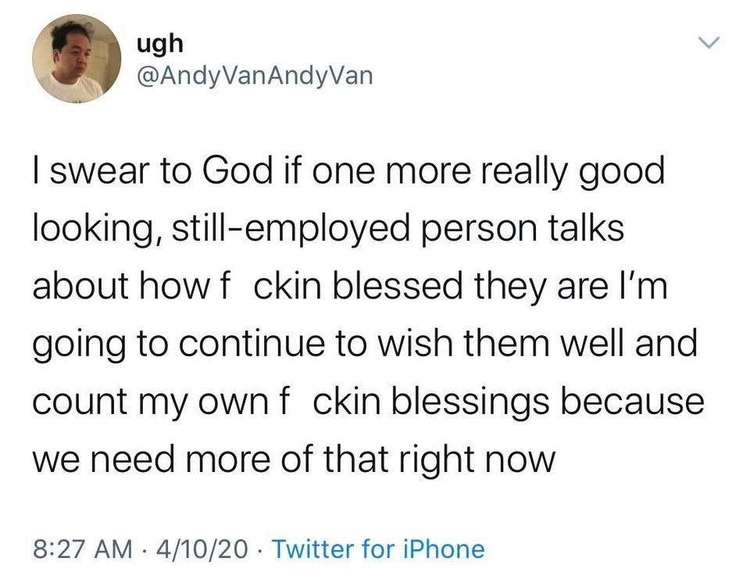Click the word "person" in the tweet
Viewport: 750px width, 586px height.
(478, 229)
